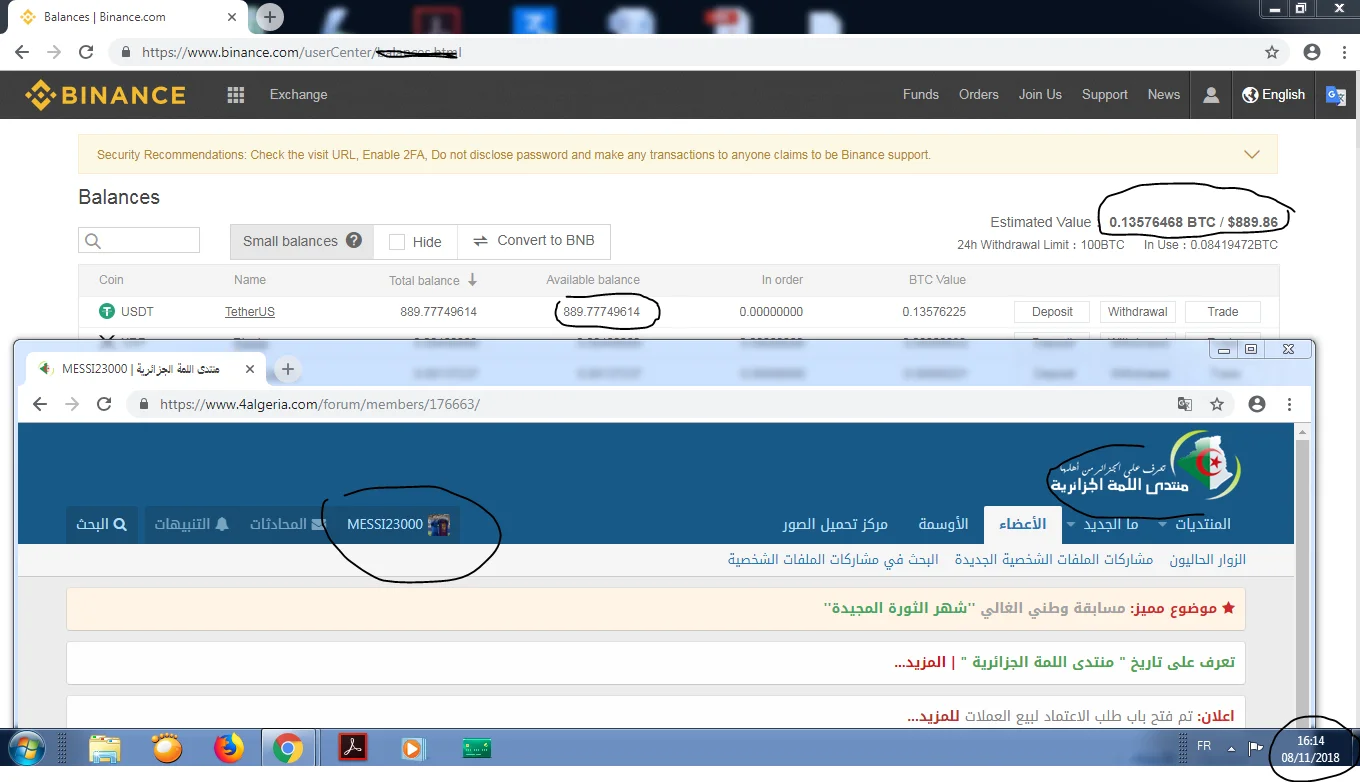Select the الأعضاء members tab

tap(1022, 524)
